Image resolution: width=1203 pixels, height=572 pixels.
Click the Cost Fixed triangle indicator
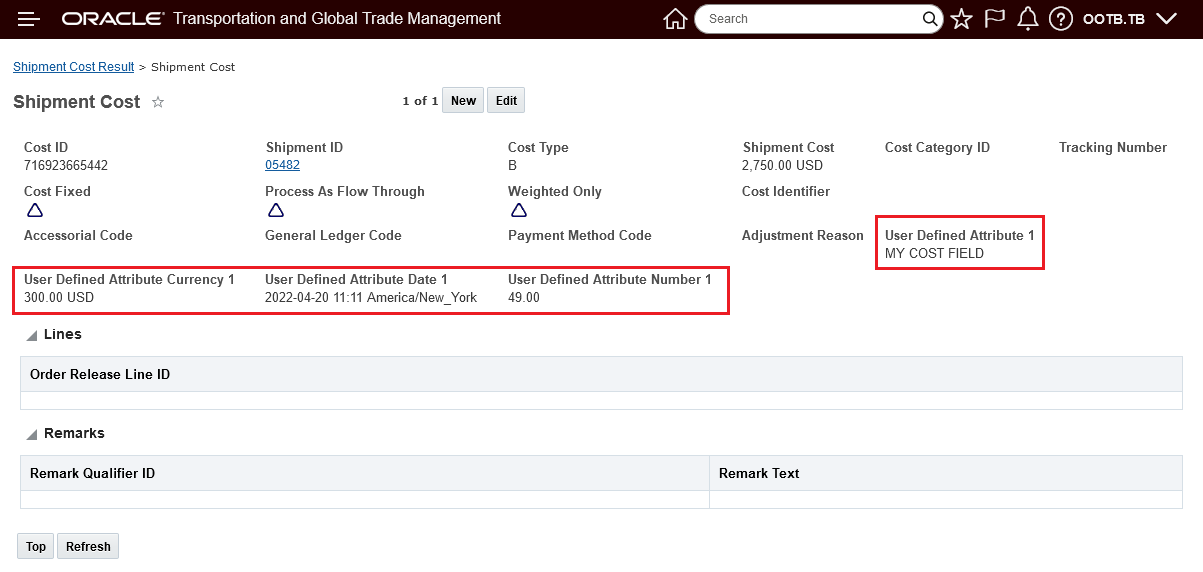(x=34, y=210)
